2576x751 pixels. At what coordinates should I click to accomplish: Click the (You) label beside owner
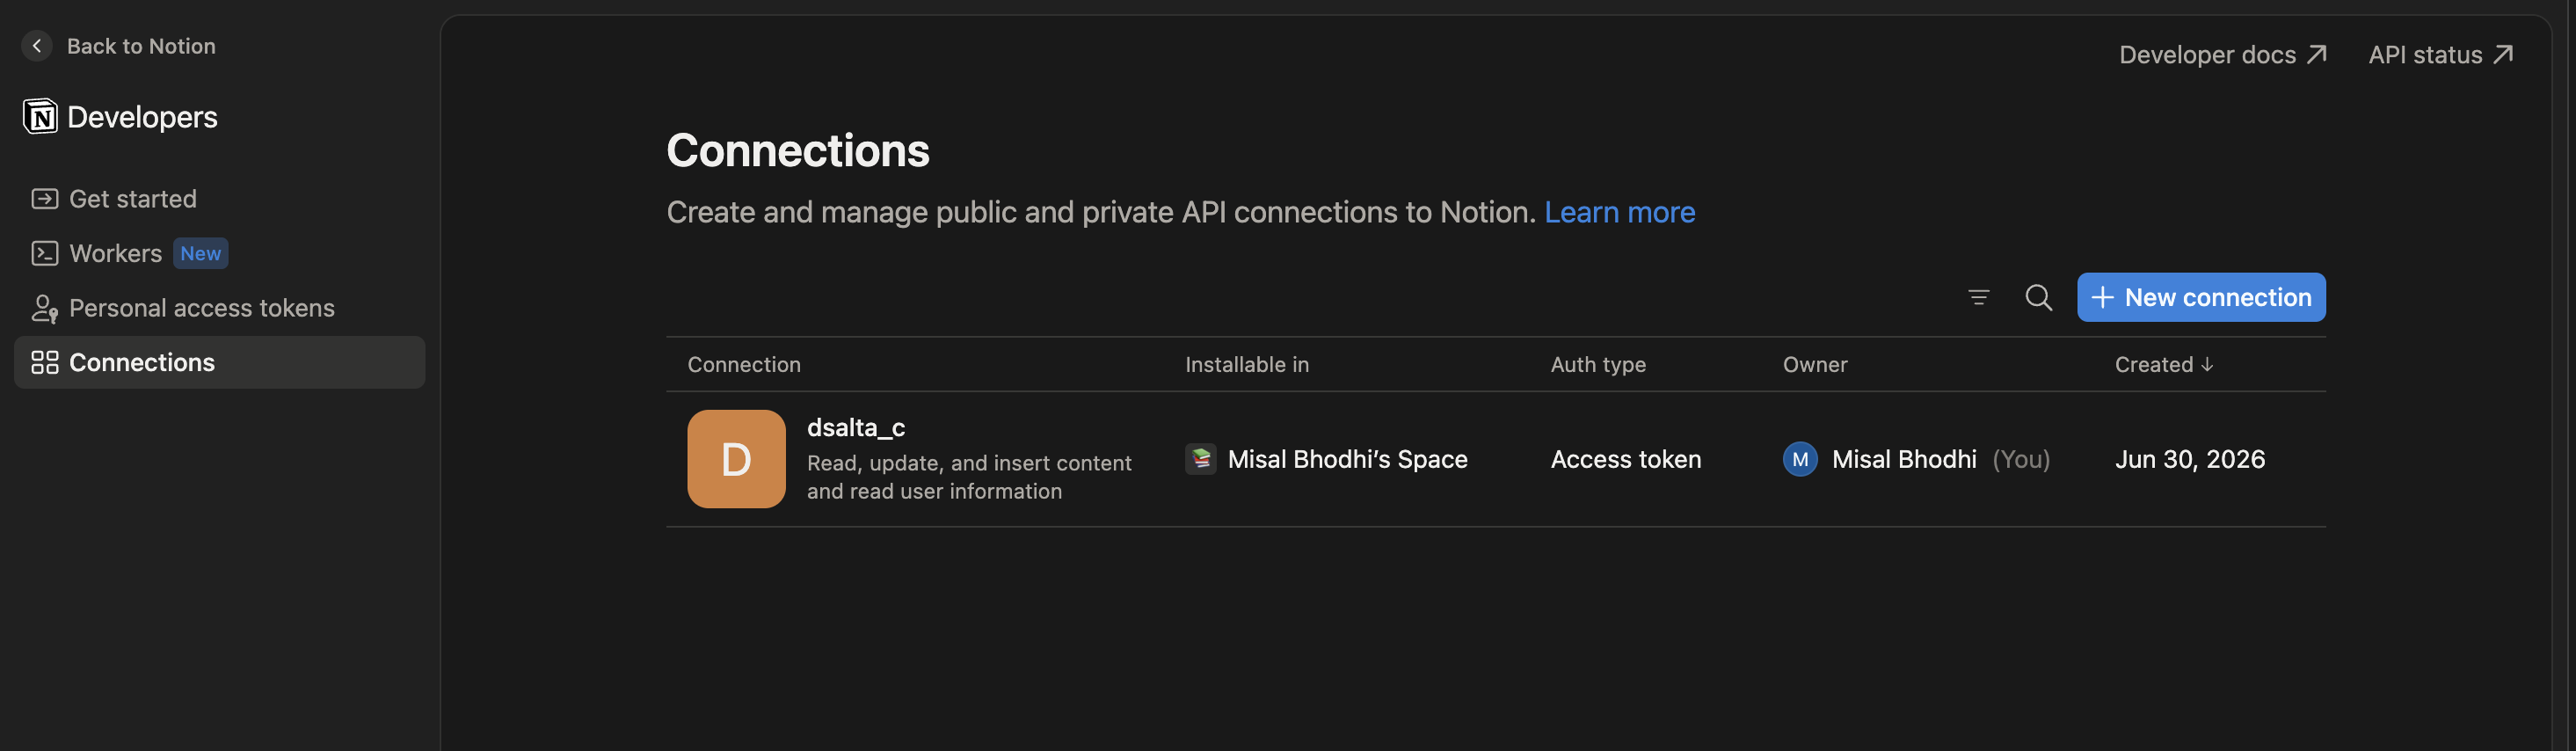2020,459
